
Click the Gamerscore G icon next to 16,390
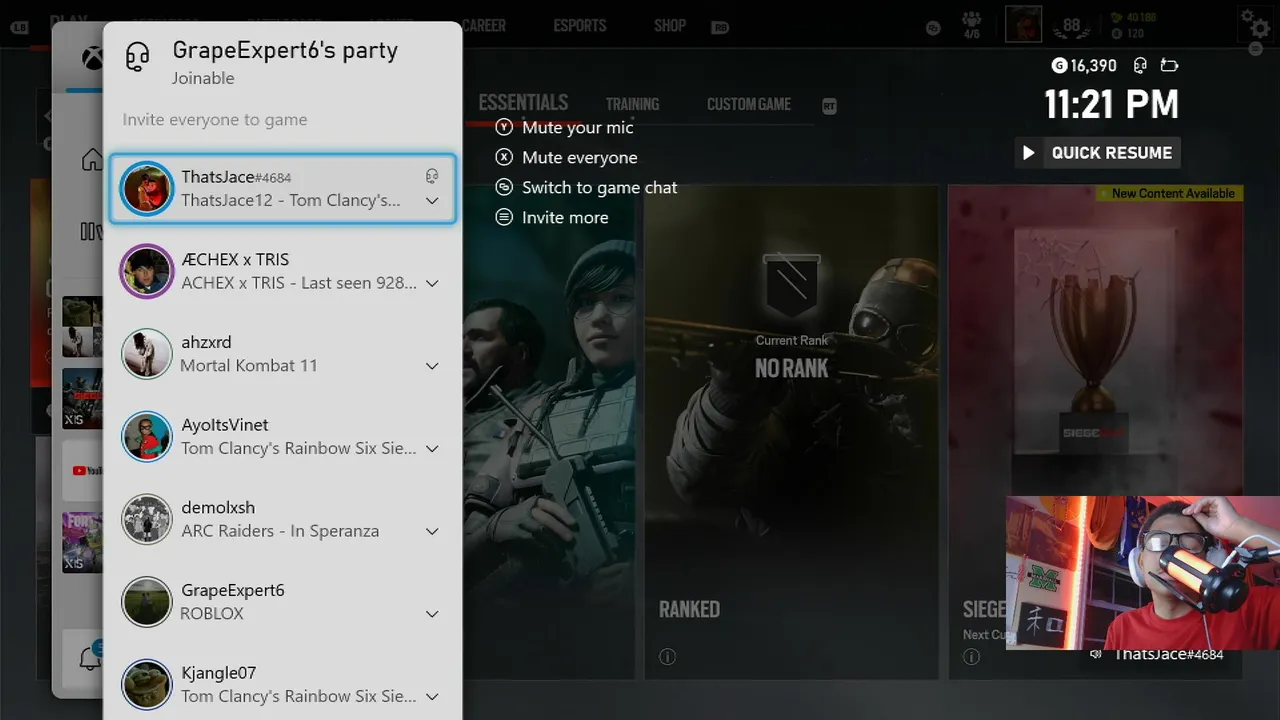pos(1059,66)
